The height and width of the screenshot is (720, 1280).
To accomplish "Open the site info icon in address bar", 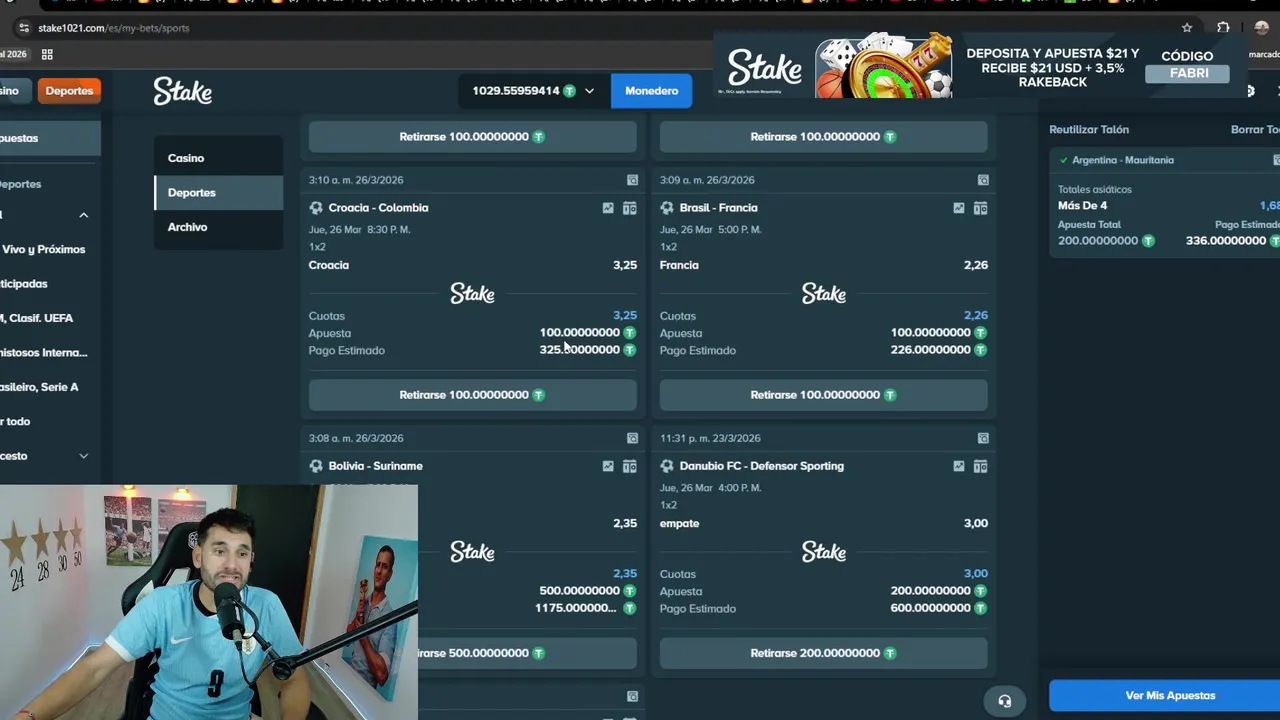I will coord(24,28).
